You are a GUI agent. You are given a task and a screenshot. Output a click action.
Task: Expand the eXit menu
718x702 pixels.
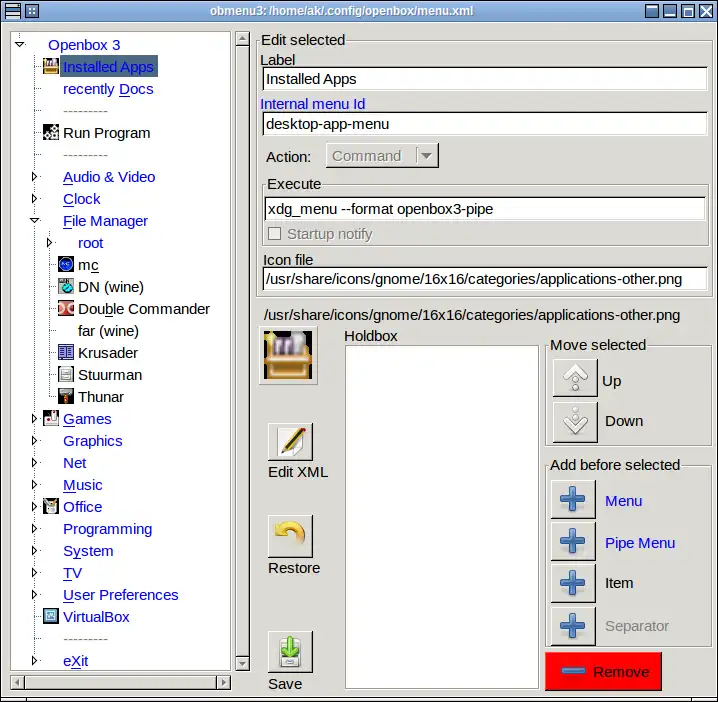coord(34,660)
